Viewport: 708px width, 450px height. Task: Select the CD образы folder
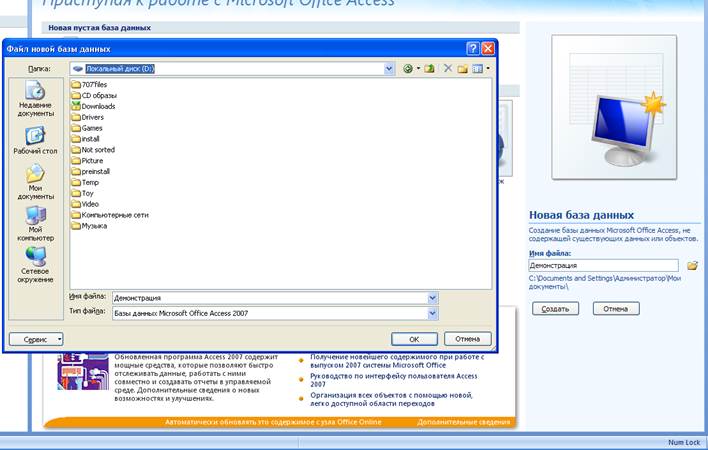94,95
